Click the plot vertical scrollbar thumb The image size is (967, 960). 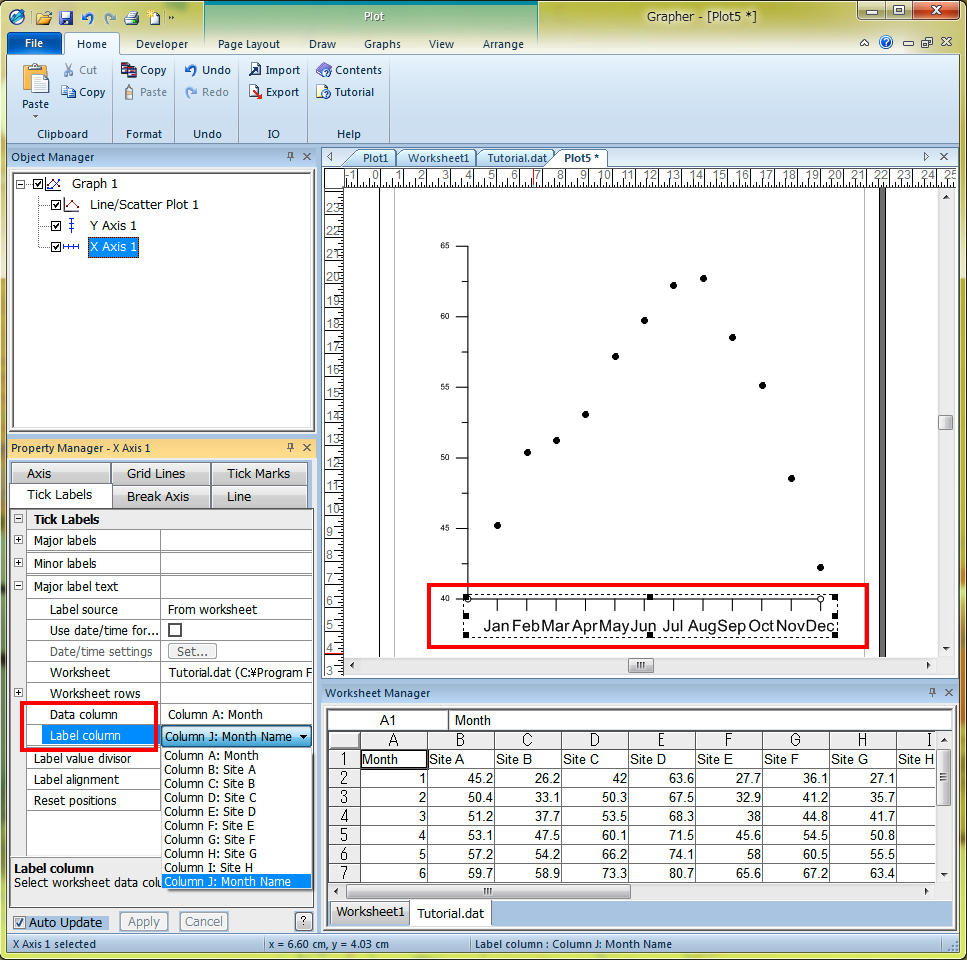pos(945,422)
